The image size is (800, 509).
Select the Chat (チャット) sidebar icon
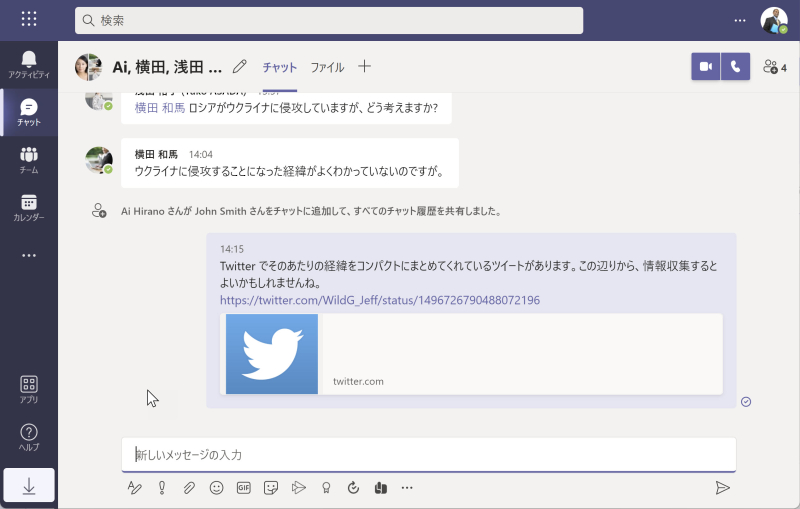tap(29, 112)
